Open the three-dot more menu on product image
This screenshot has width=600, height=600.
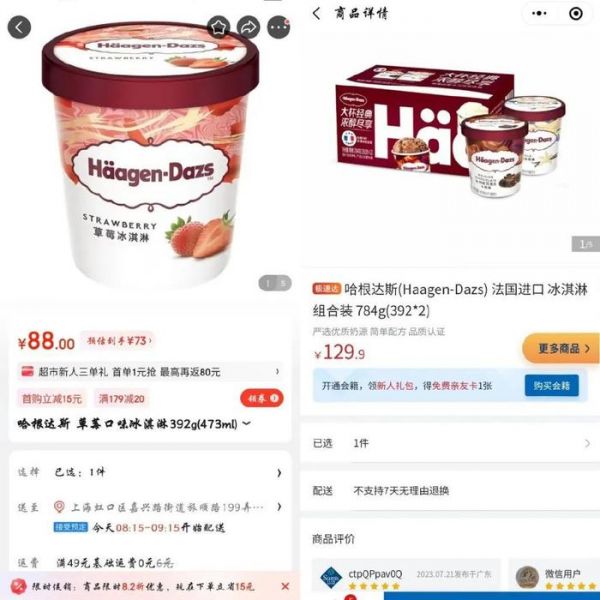tap(278, 27)
